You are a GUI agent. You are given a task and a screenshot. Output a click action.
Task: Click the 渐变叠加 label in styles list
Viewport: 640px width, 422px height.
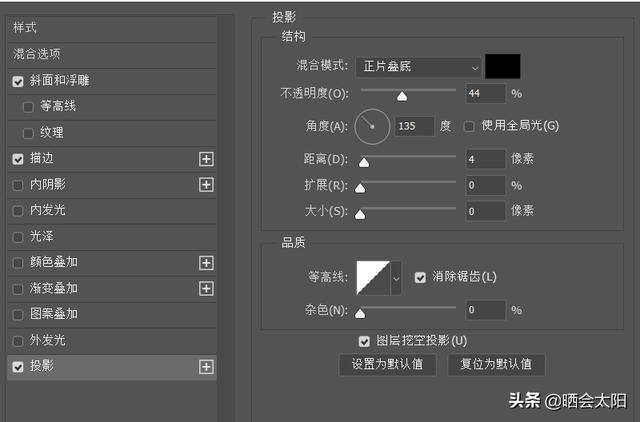[53, 288]
